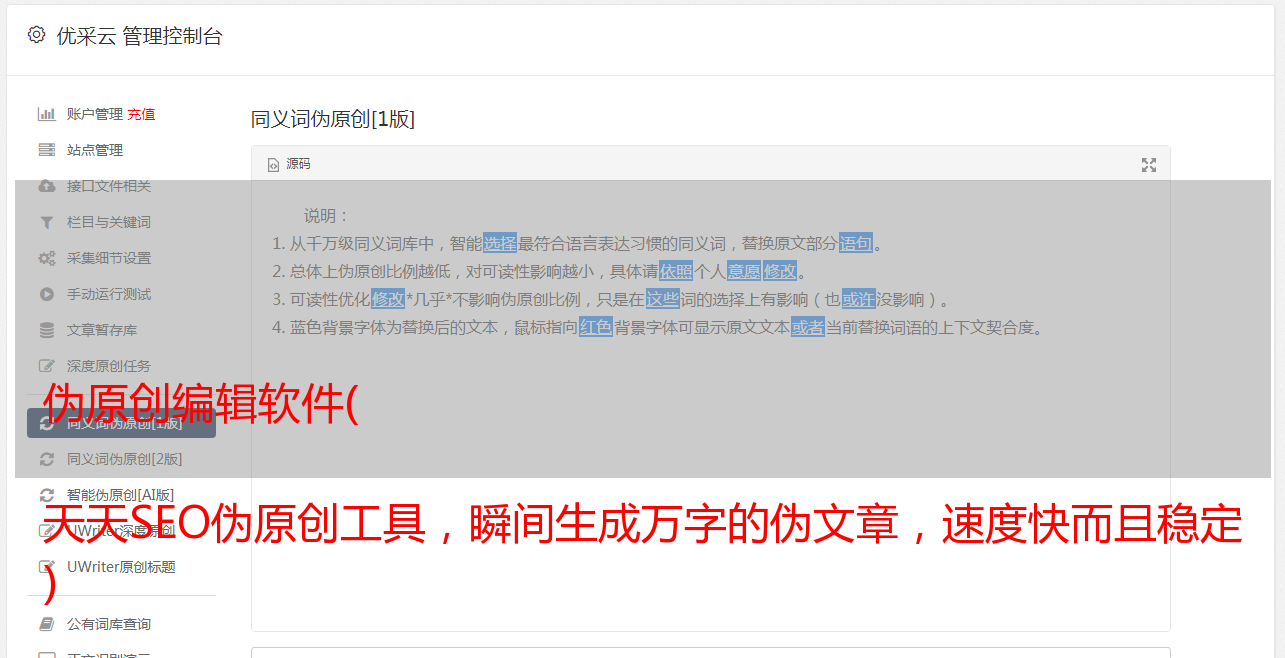
Task: Click the 采集细节设置 gears icon
Action: coord(46,258)
